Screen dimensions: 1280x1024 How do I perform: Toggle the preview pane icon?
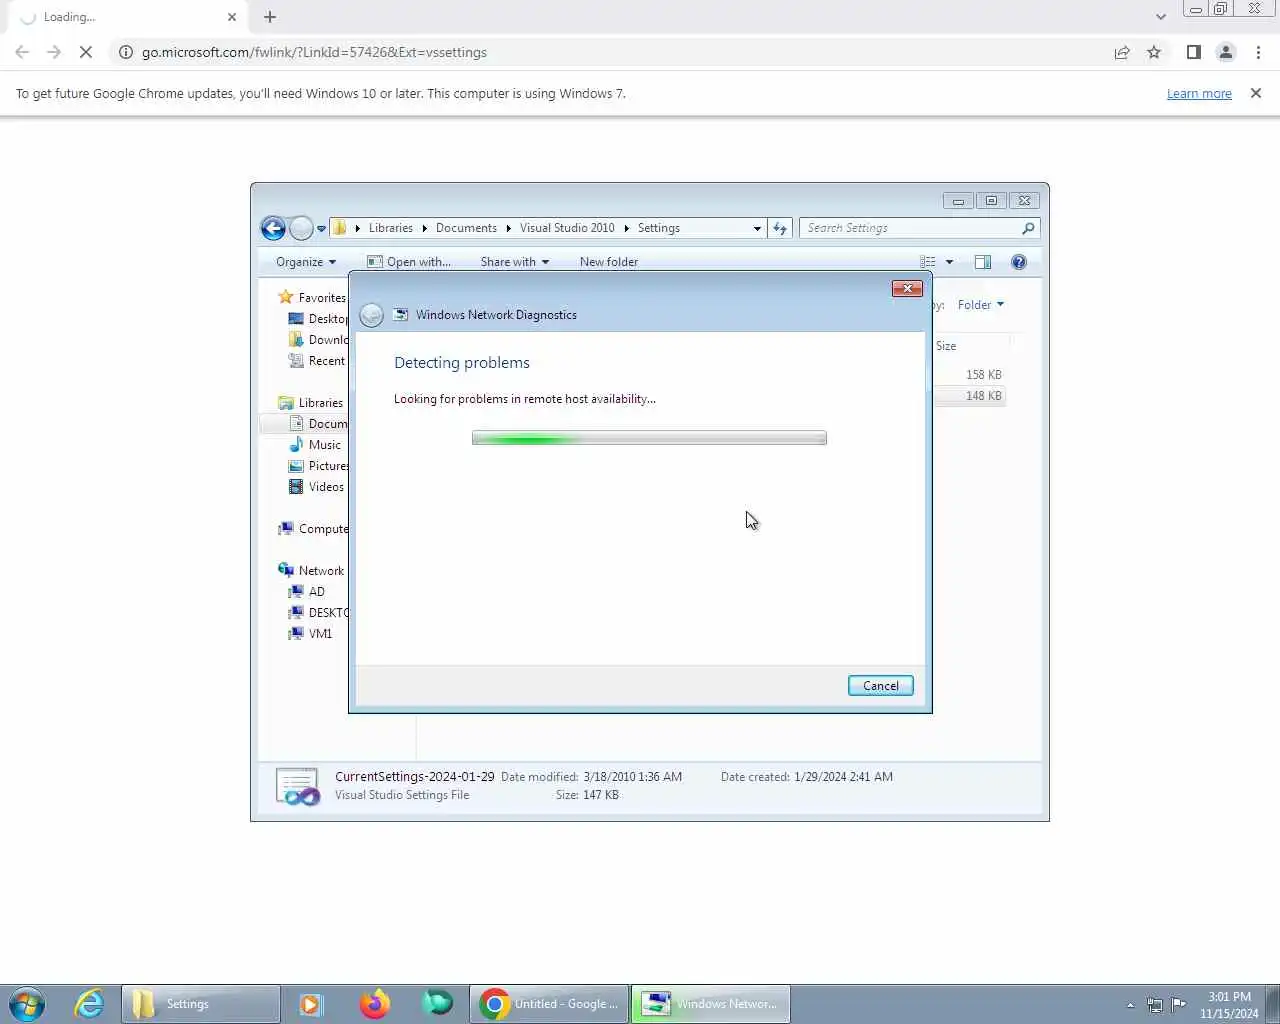pyautogui.click(x=983, y=262)
